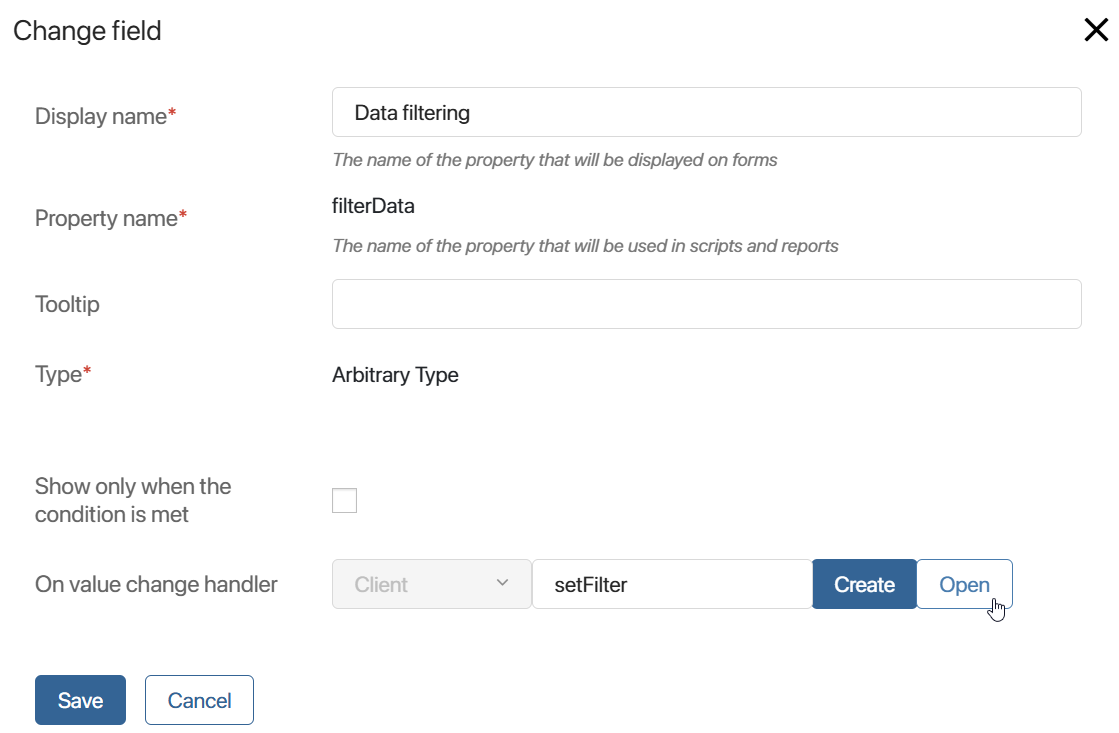
Task: Click the 'Show only when the condition is met' label
Action: pos(133,500)
